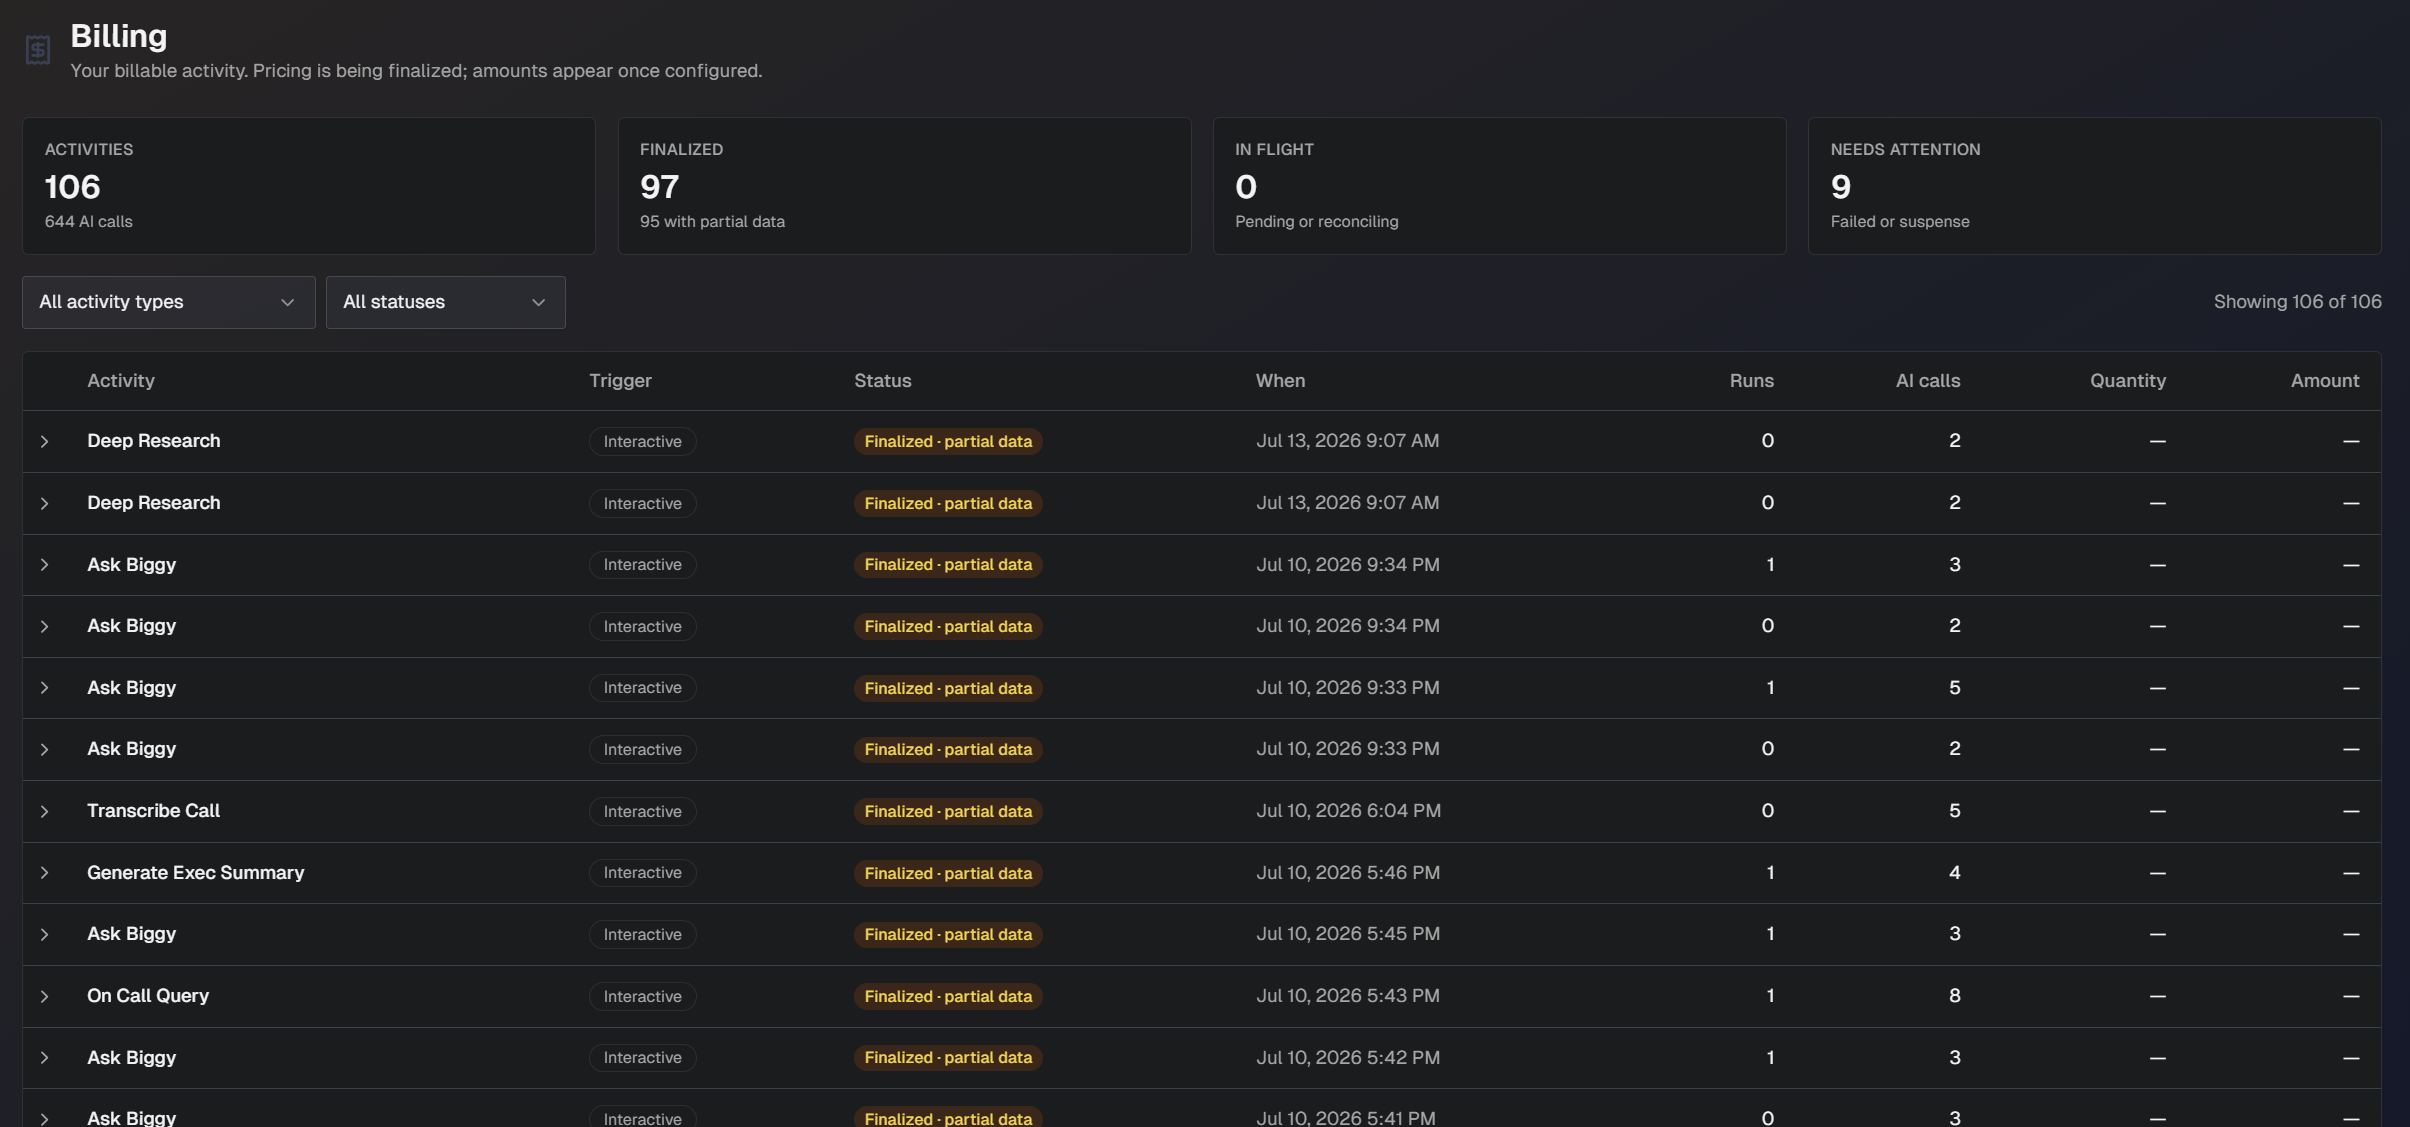This screenshot has height=1127, width=2410.
Task: Click the status badge on Generate Exec Summary row
Action: click(948, 873)
